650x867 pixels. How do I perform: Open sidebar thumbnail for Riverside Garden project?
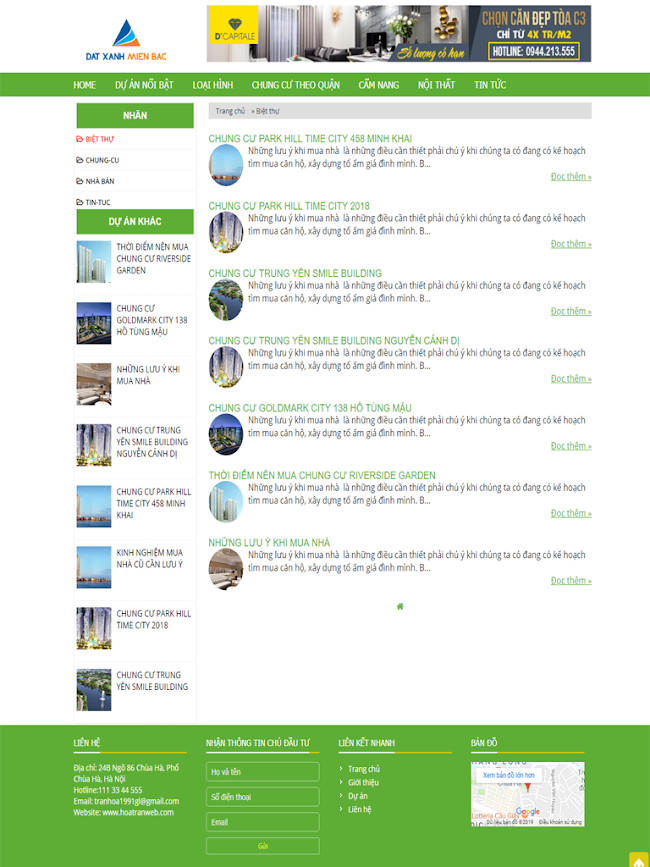(x=94, y=262)
